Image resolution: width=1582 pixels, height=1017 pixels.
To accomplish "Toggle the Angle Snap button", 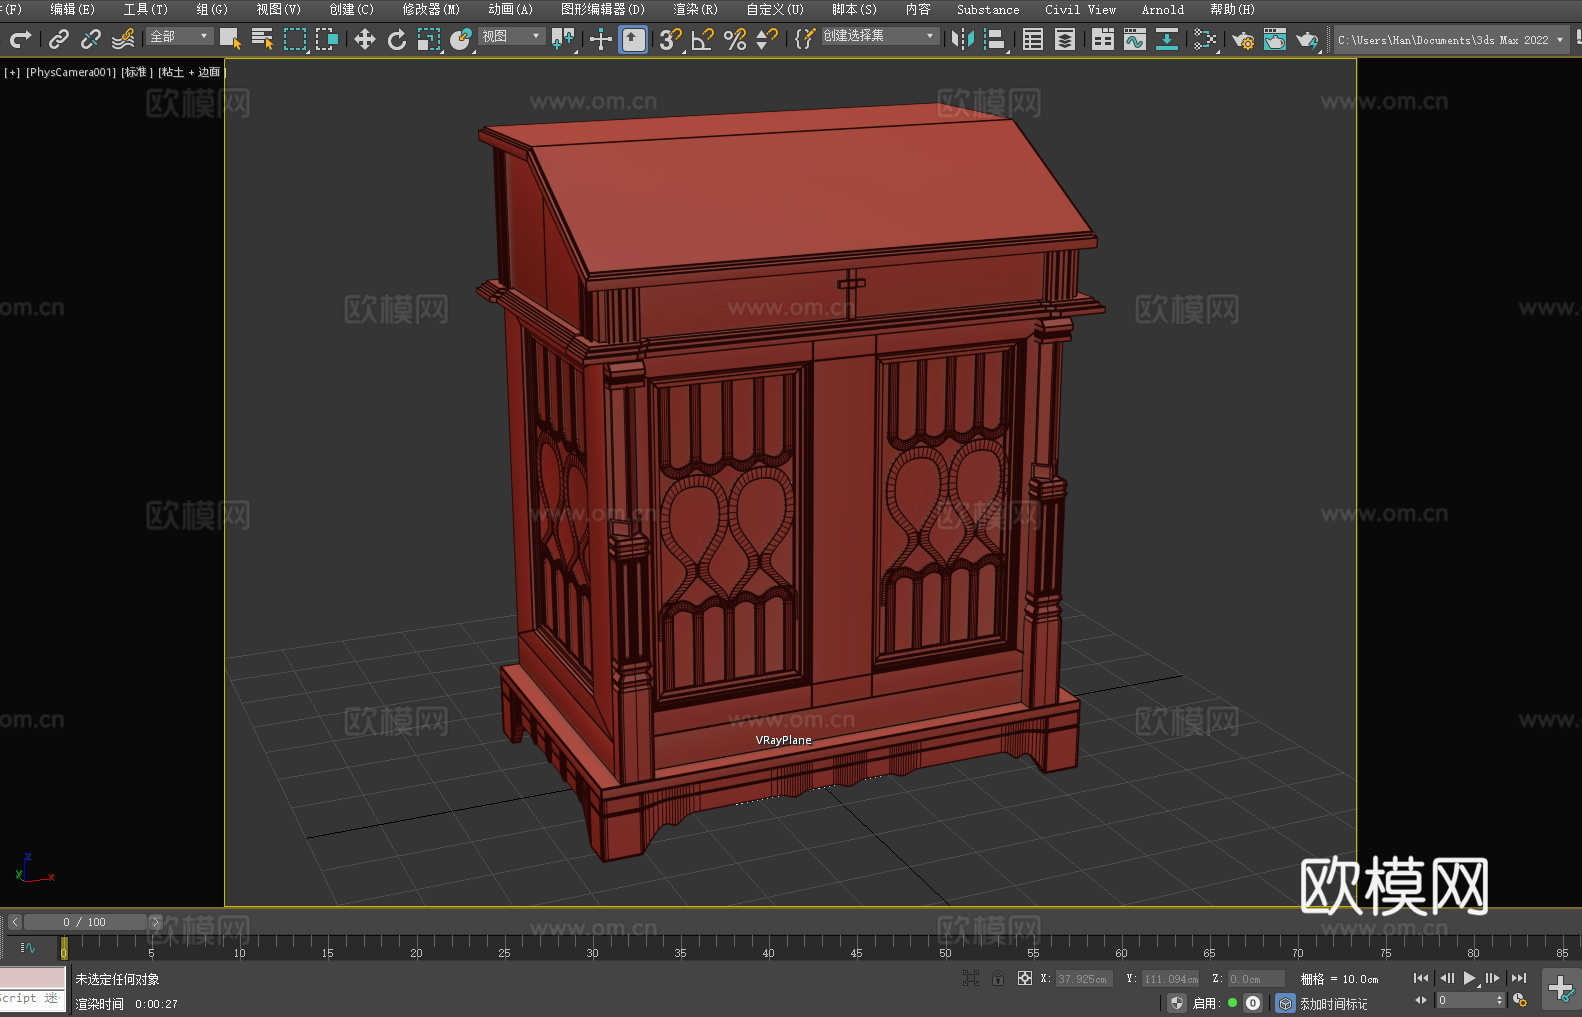I will pos(702,39).
